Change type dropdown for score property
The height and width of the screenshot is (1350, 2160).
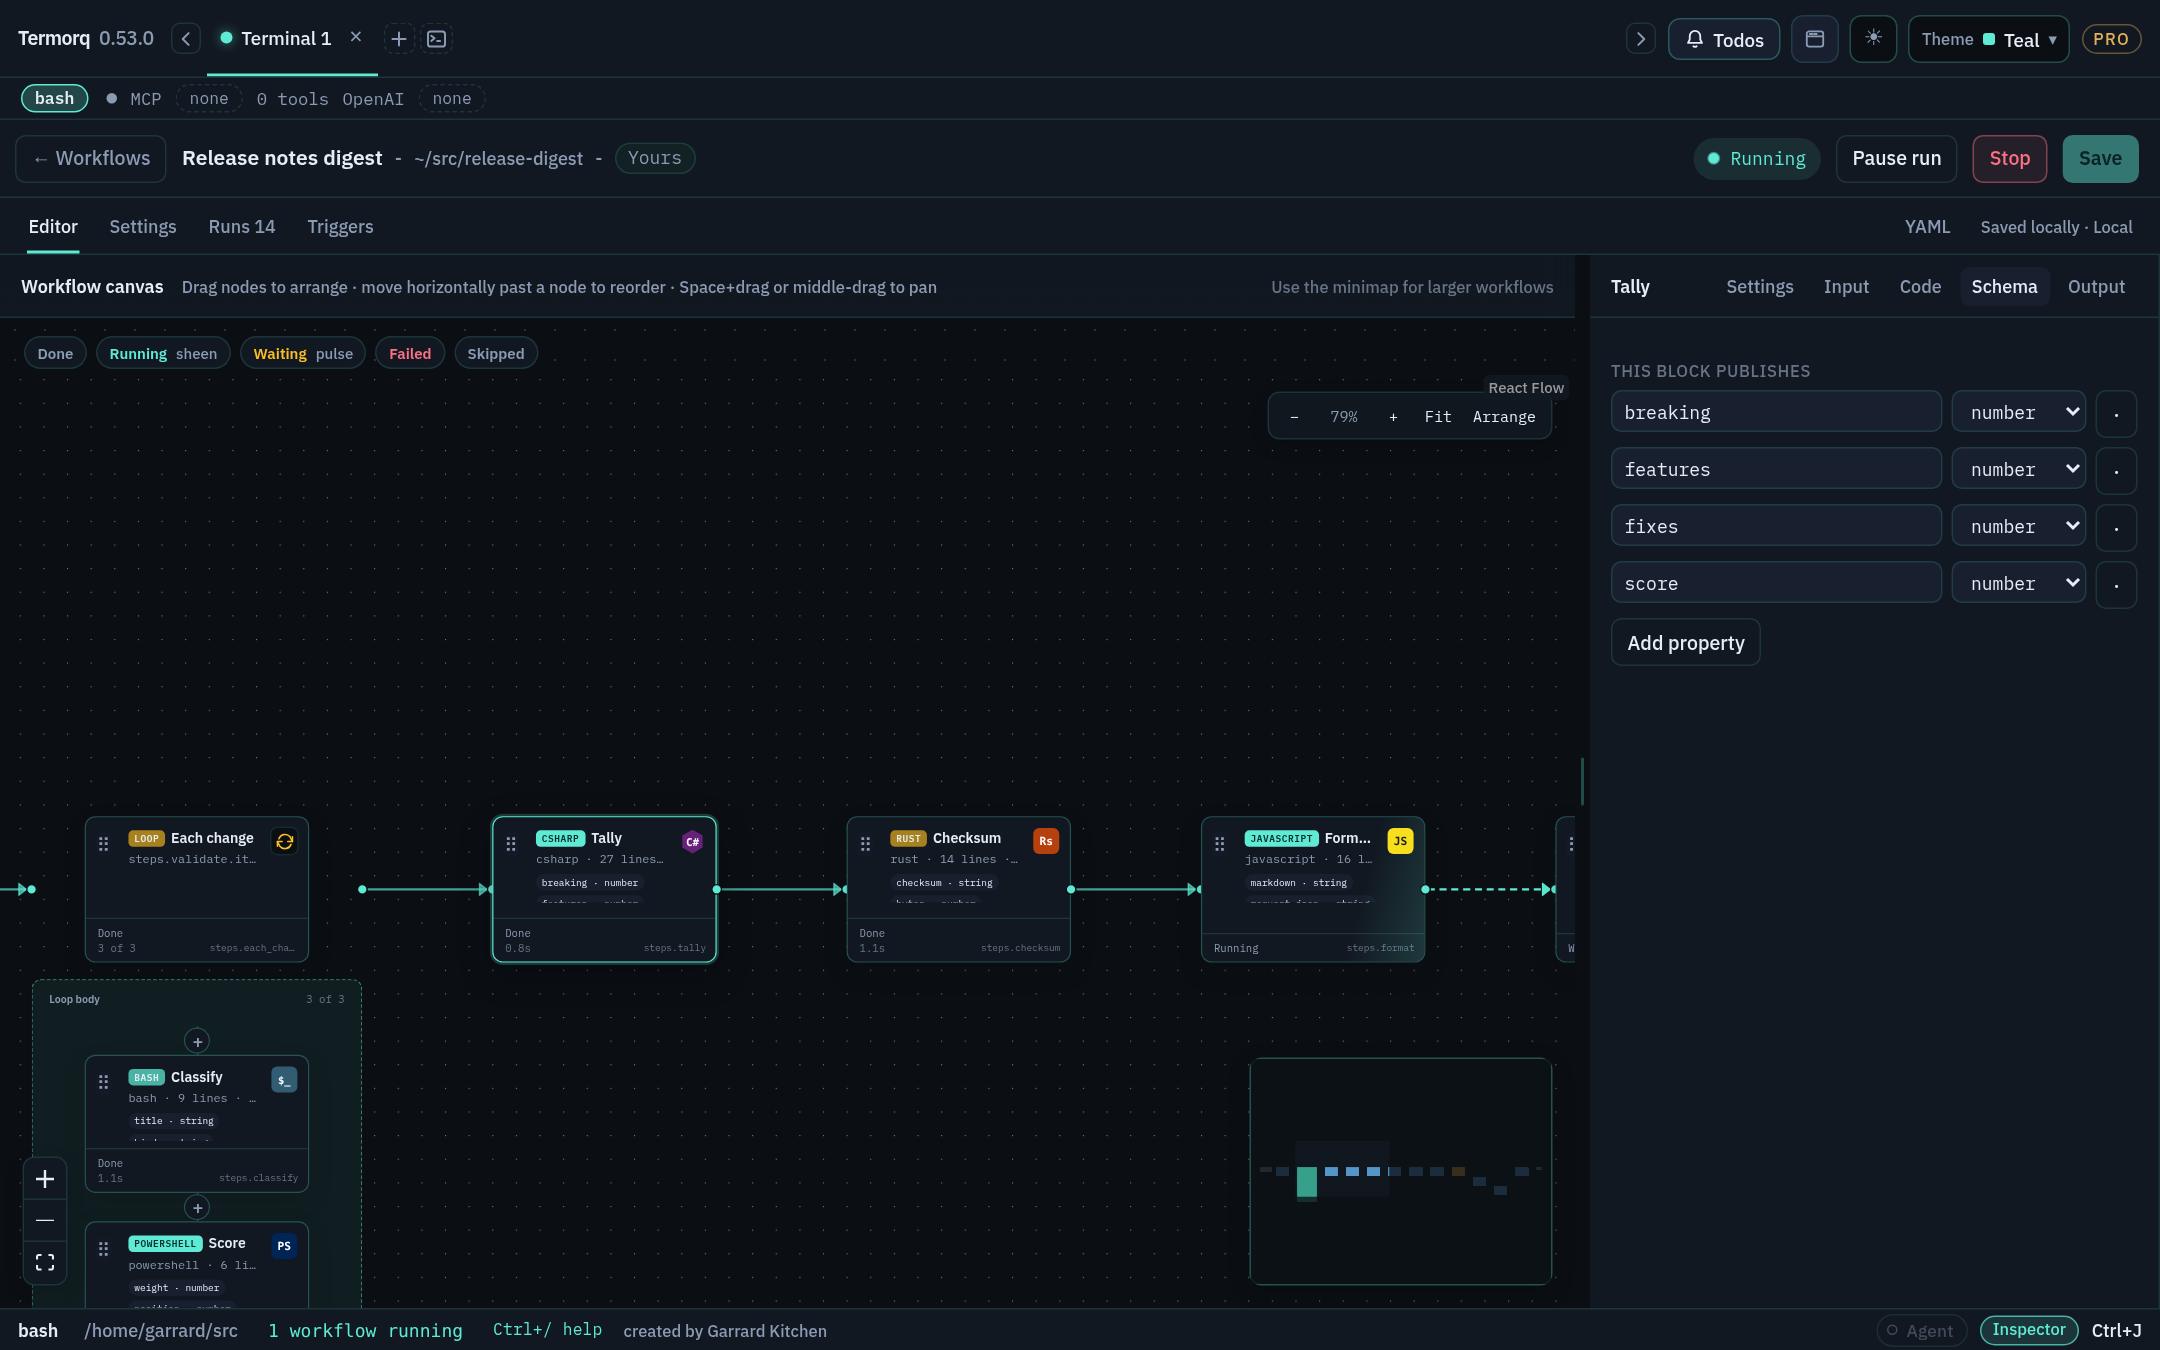point(2019,583)
